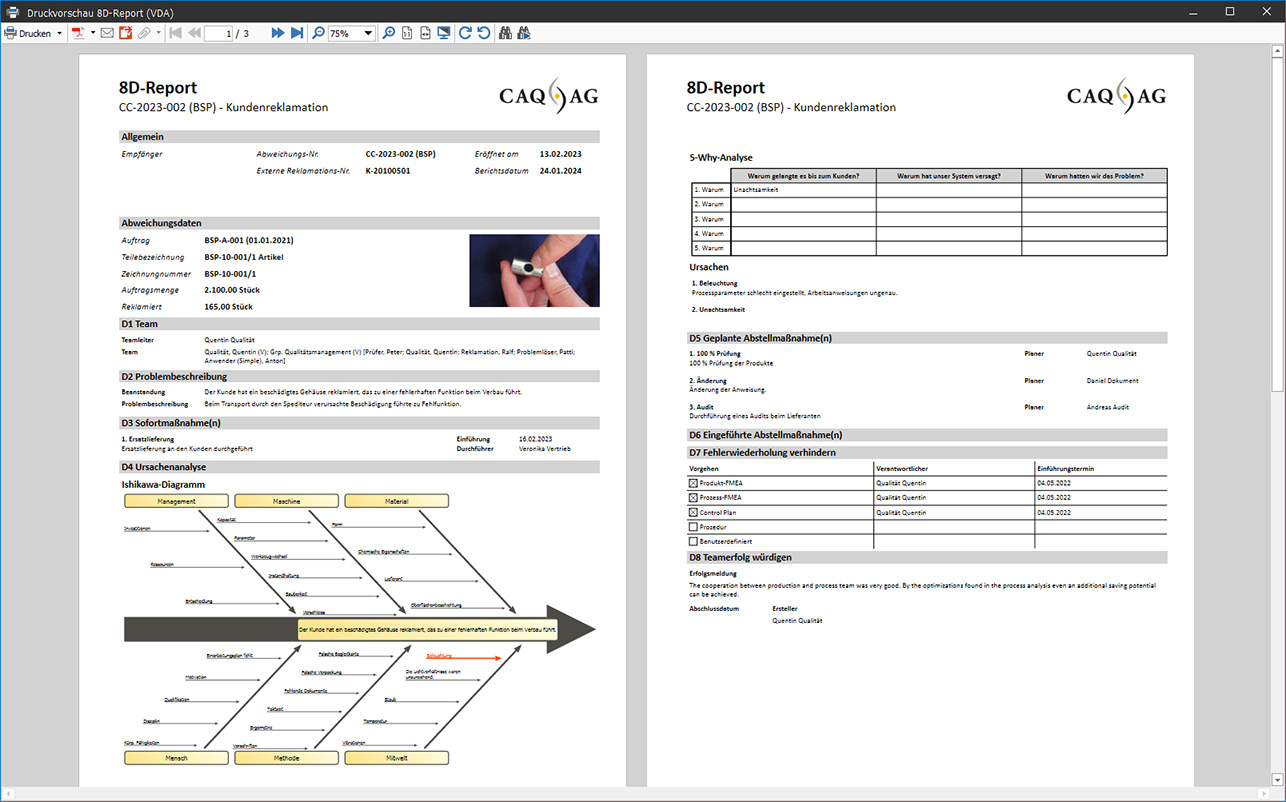Viewport: 1286px width, 802px height.
Task: Click the Abweichungsdaten section header
Action: click(x=359, y=223)
